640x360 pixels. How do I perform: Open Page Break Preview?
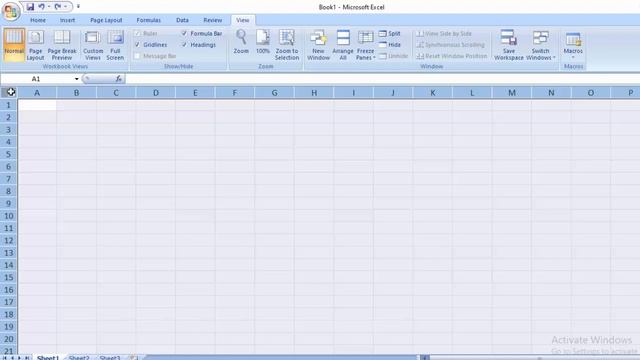[62, 44]
